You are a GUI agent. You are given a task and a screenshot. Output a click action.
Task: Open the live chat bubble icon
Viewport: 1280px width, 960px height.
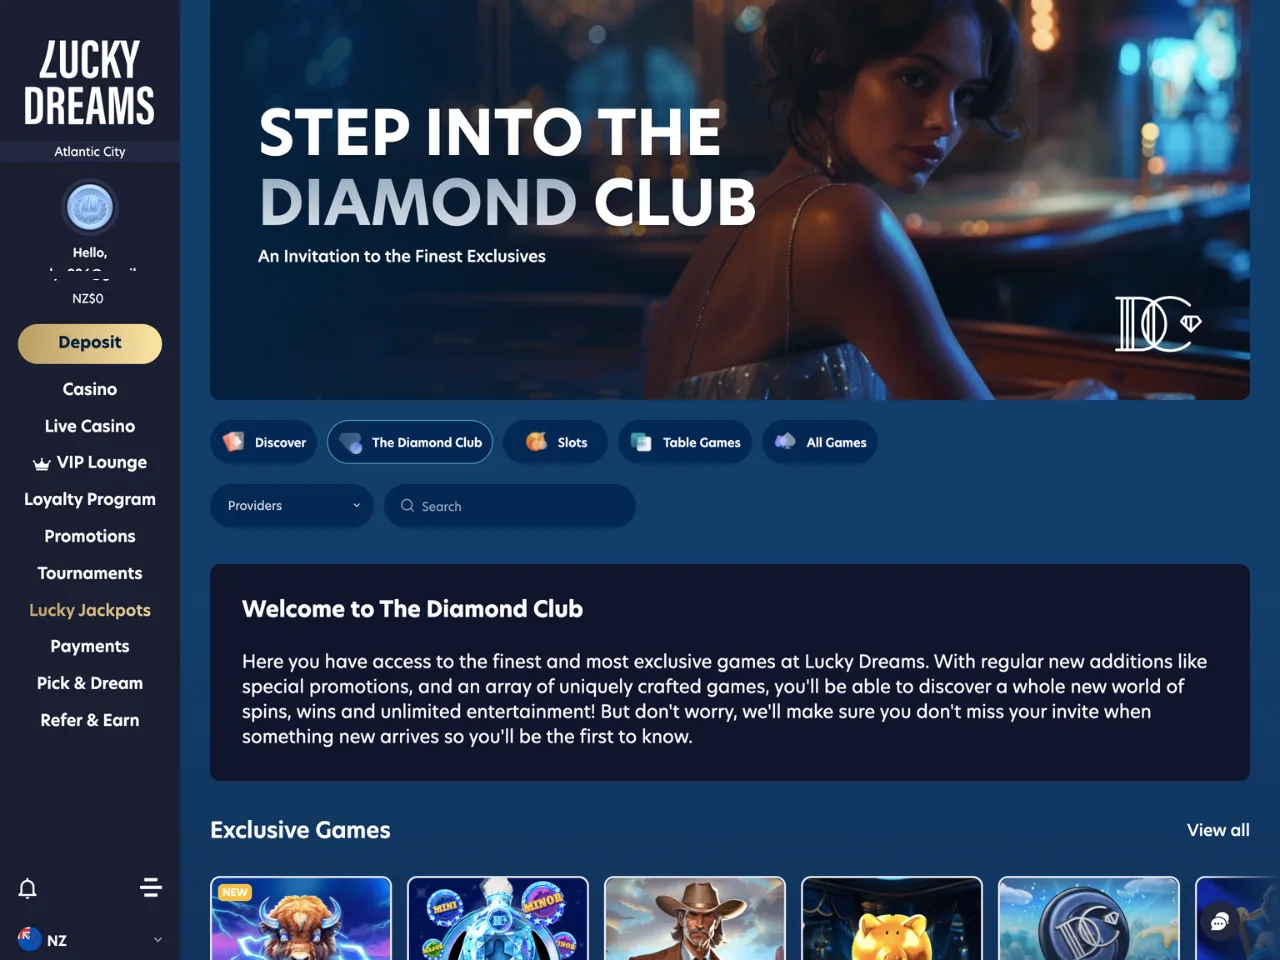click(x=1219, y=922)
